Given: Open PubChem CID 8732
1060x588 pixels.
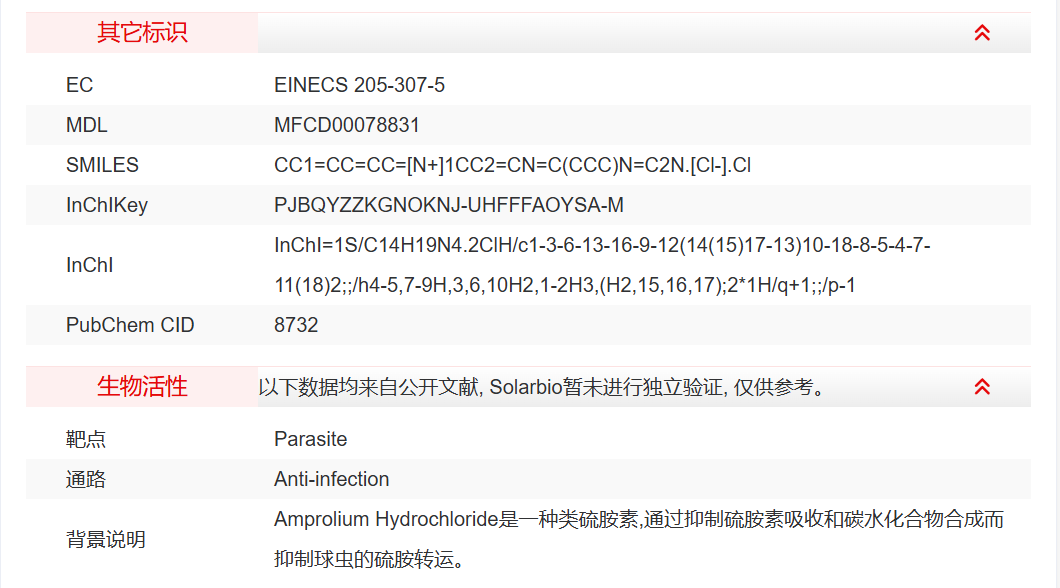Looking at the screenshot, I should (296, 325).
